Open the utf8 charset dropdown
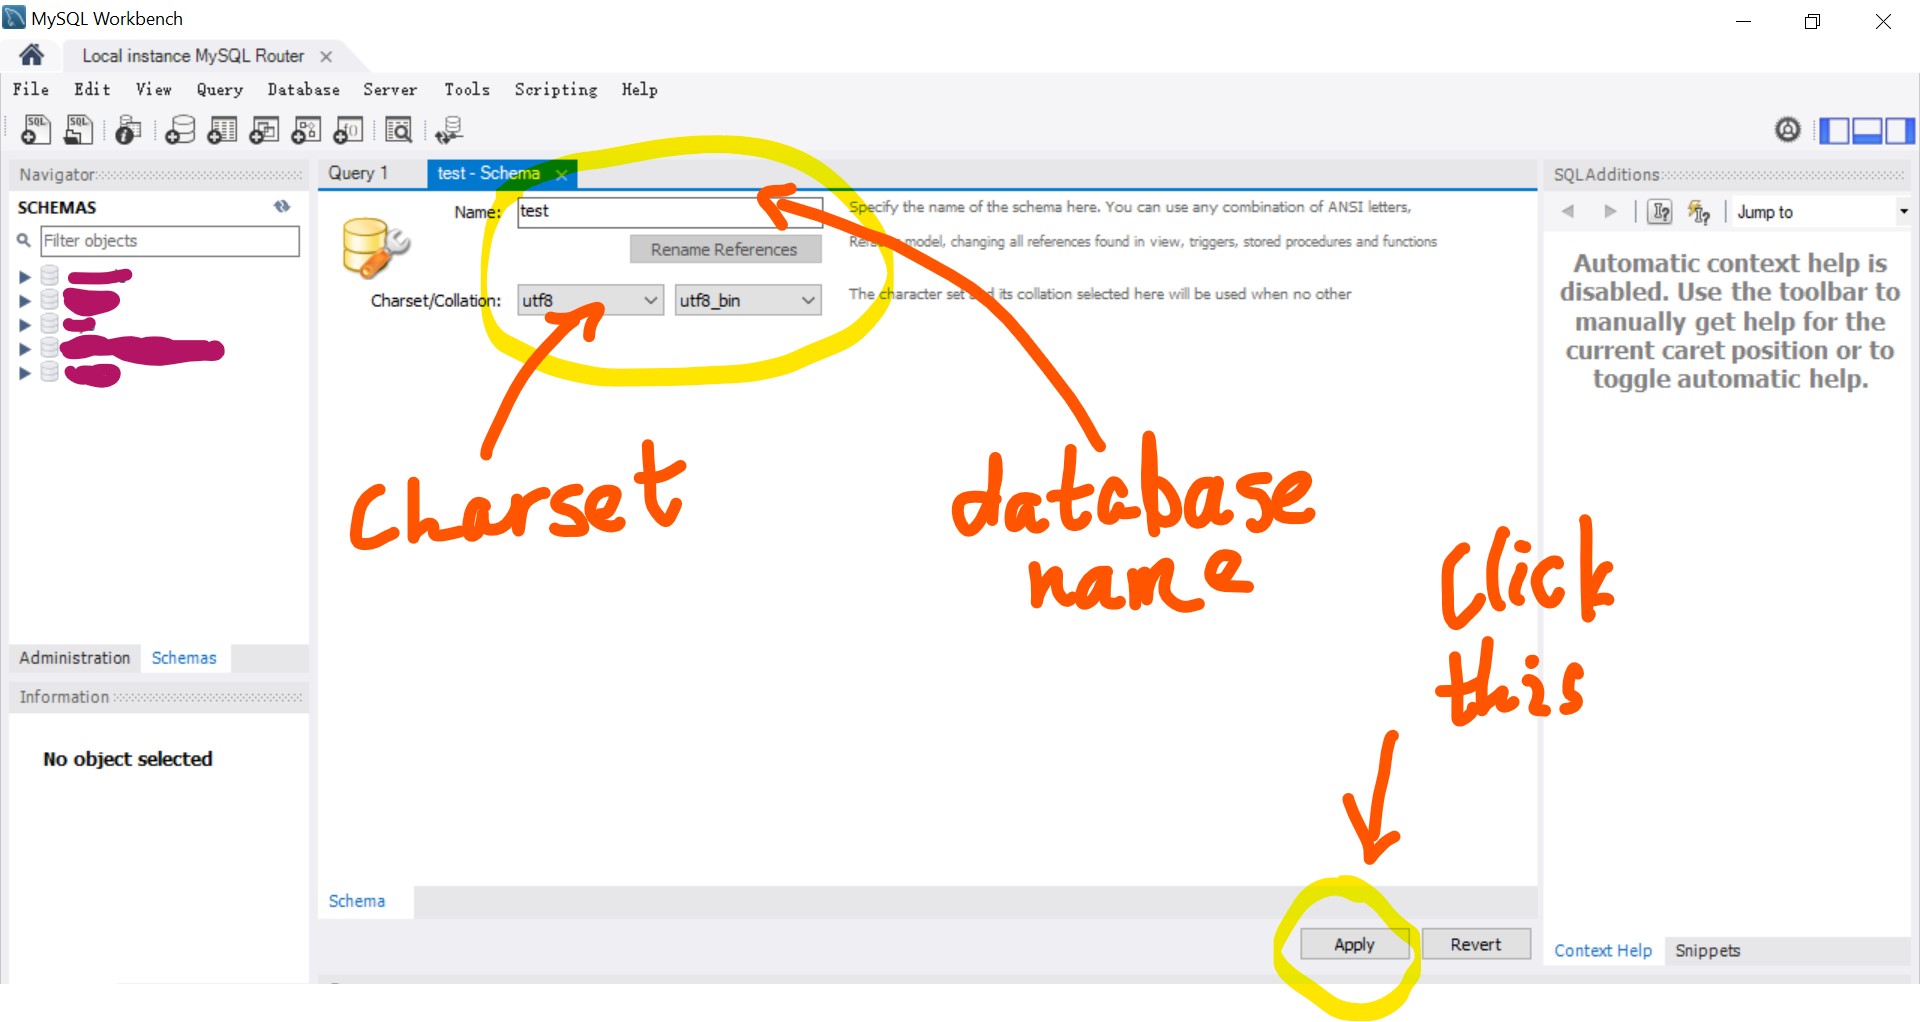 pos(590,300)
